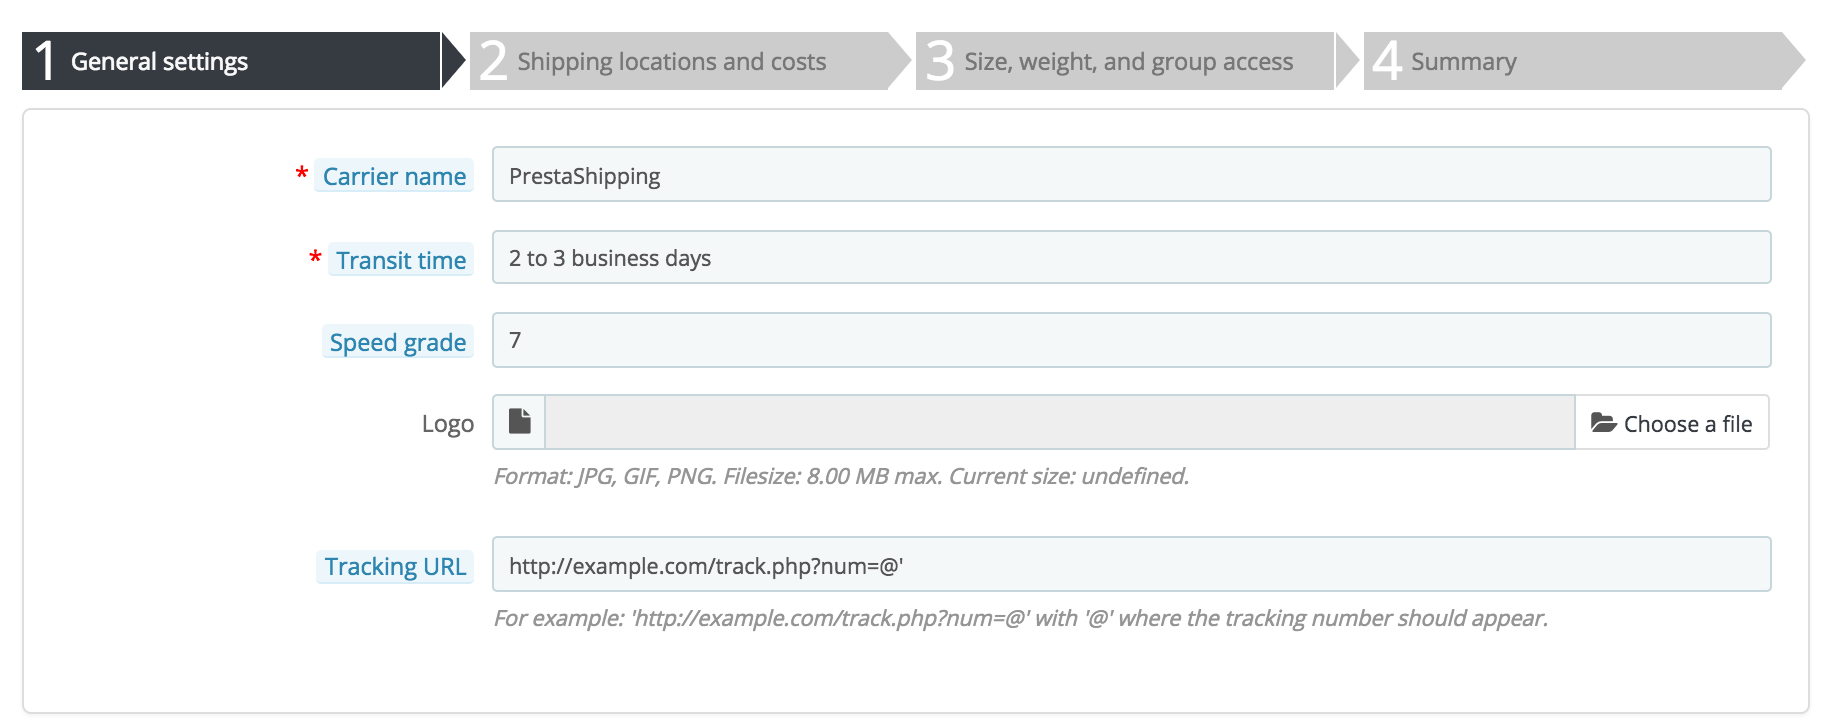The image size is (1838, 726).
Task: Click the Carrier name help label
Action: pos(394,176)
